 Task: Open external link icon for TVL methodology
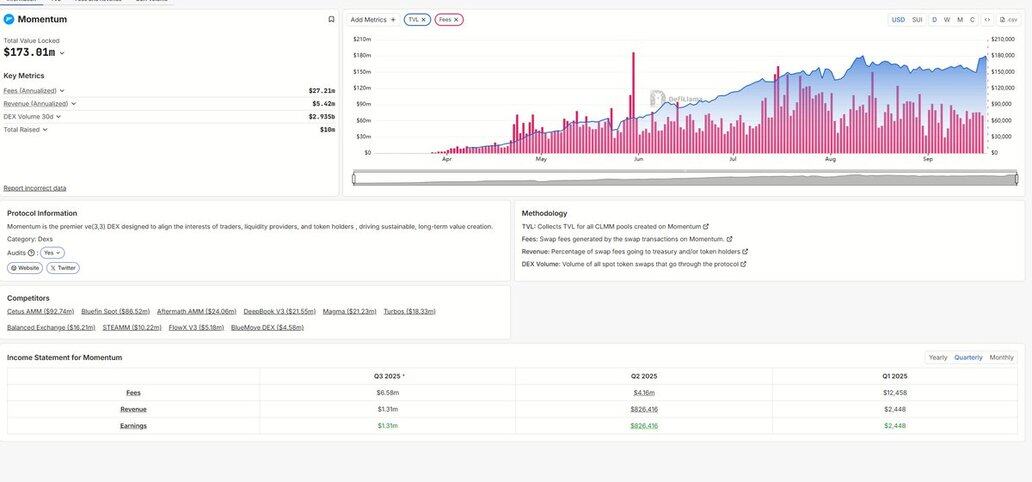click(x=706, y=227)
